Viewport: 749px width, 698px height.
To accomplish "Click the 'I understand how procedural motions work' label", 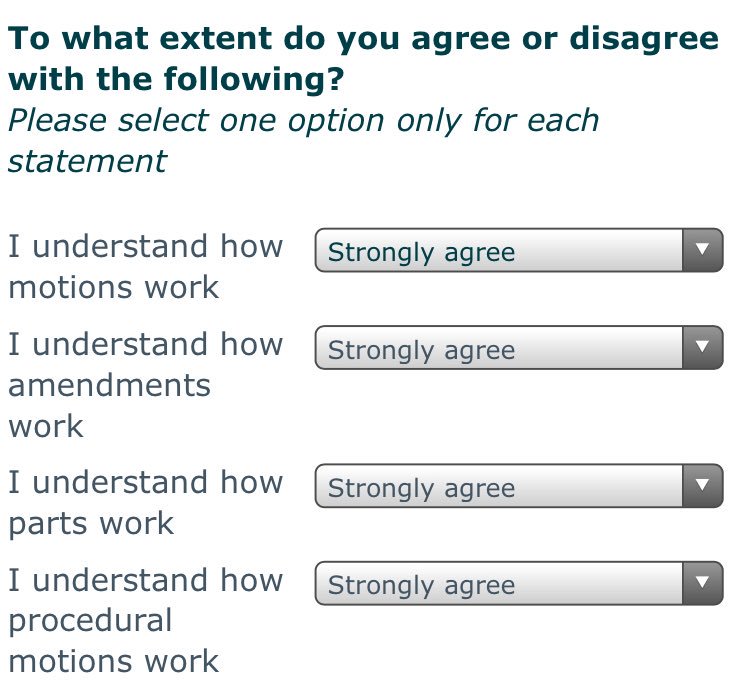I will pos(146,621).
